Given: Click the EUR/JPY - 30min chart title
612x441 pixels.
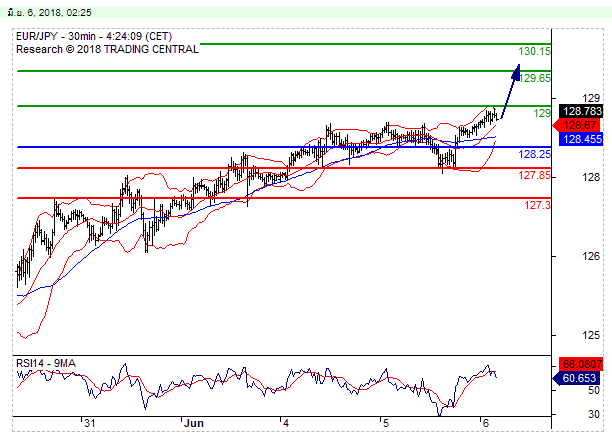Looking at the screenshot, I should (94, 36).
